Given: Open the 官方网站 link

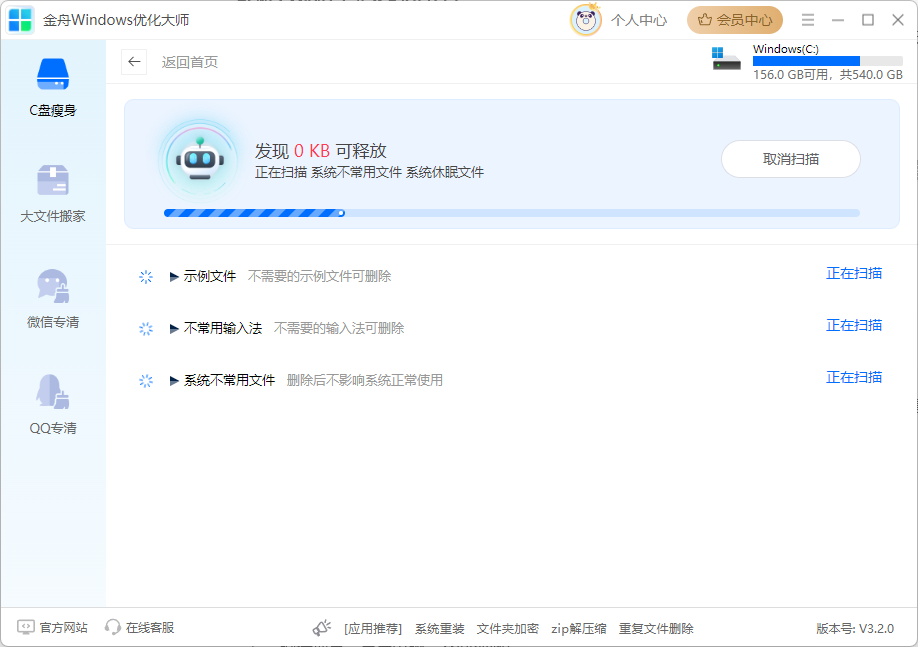Looking at the screenshot, I should pos(63,628).
